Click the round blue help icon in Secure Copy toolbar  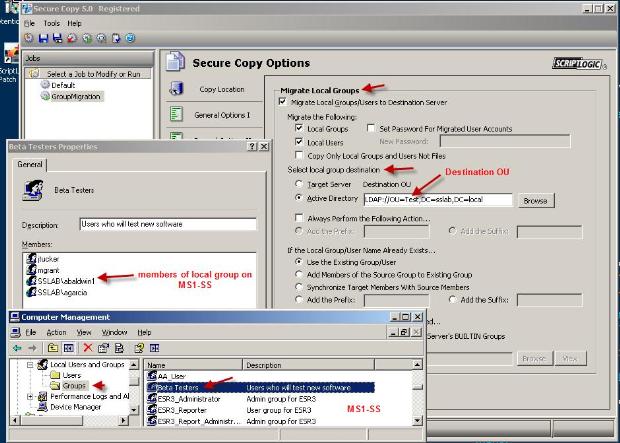[130, 38]
